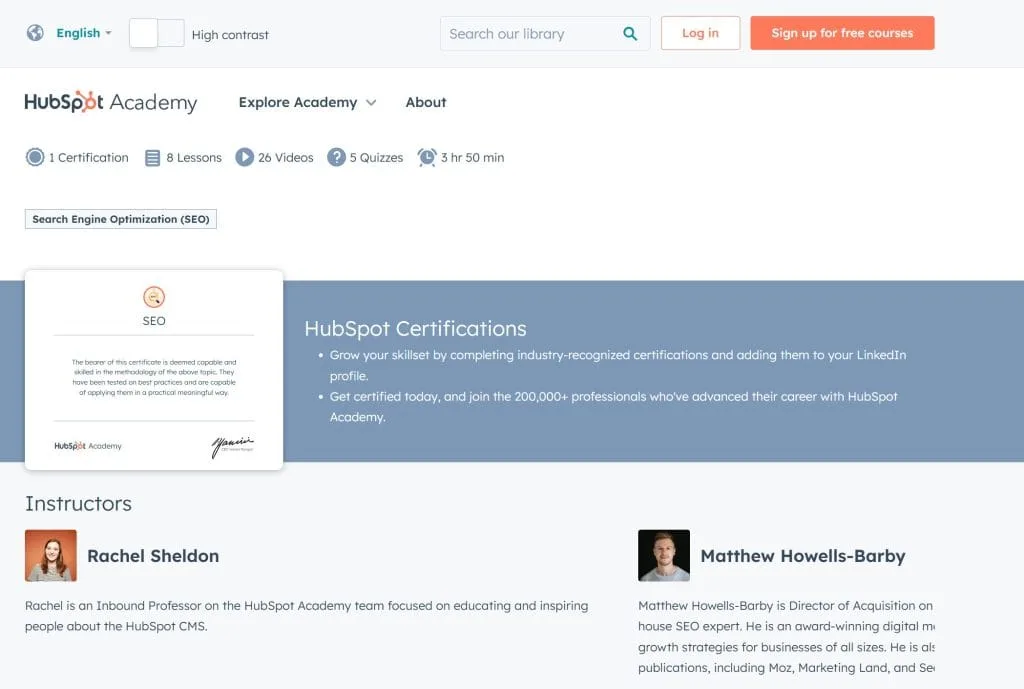1024x689 pixels.
Task: Open the About menu item
Action: (x=426, y=103)
